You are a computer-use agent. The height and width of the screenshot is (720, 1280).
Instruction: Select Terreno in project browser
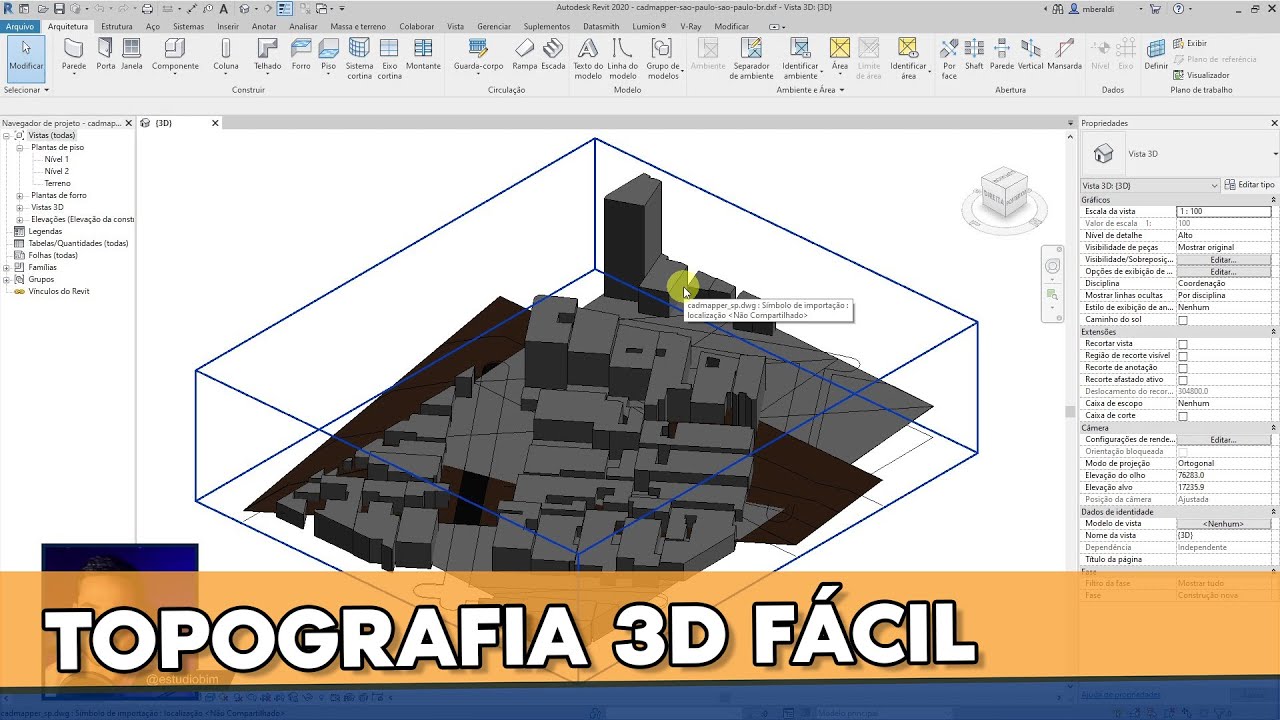57,183
